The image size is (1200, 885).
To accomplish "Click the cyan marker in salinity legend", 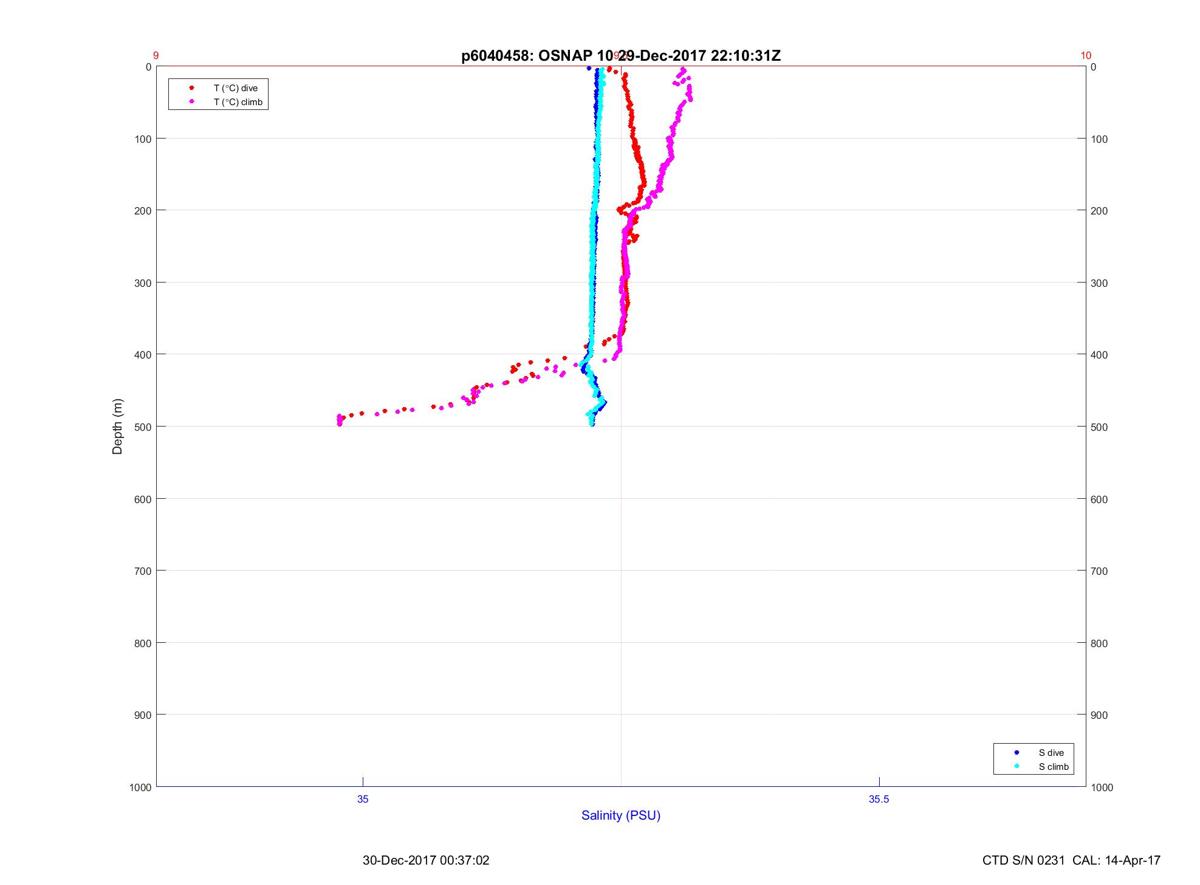I will tap(1016, 766).
